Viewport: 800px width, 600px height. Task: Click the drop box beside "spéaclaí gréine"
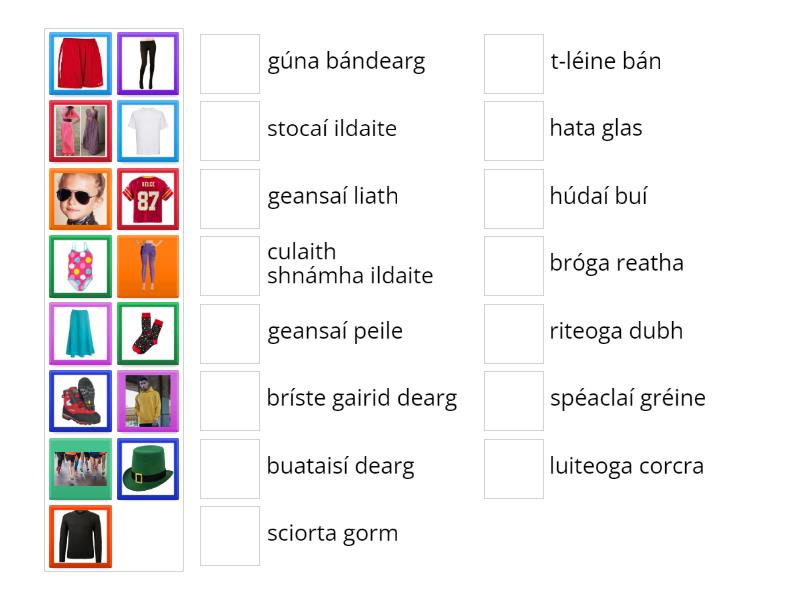pyautogui.click(x=514, y=401)
